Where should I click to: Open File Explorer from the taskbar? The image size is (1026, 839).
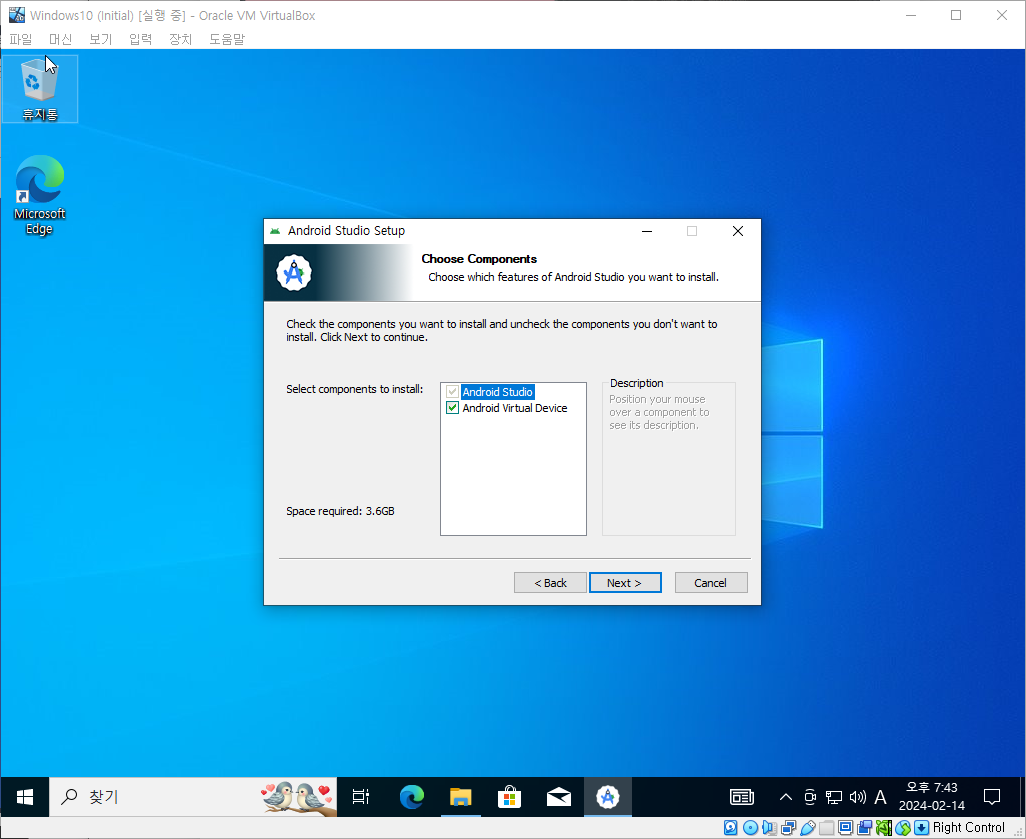tap(461, 796)
